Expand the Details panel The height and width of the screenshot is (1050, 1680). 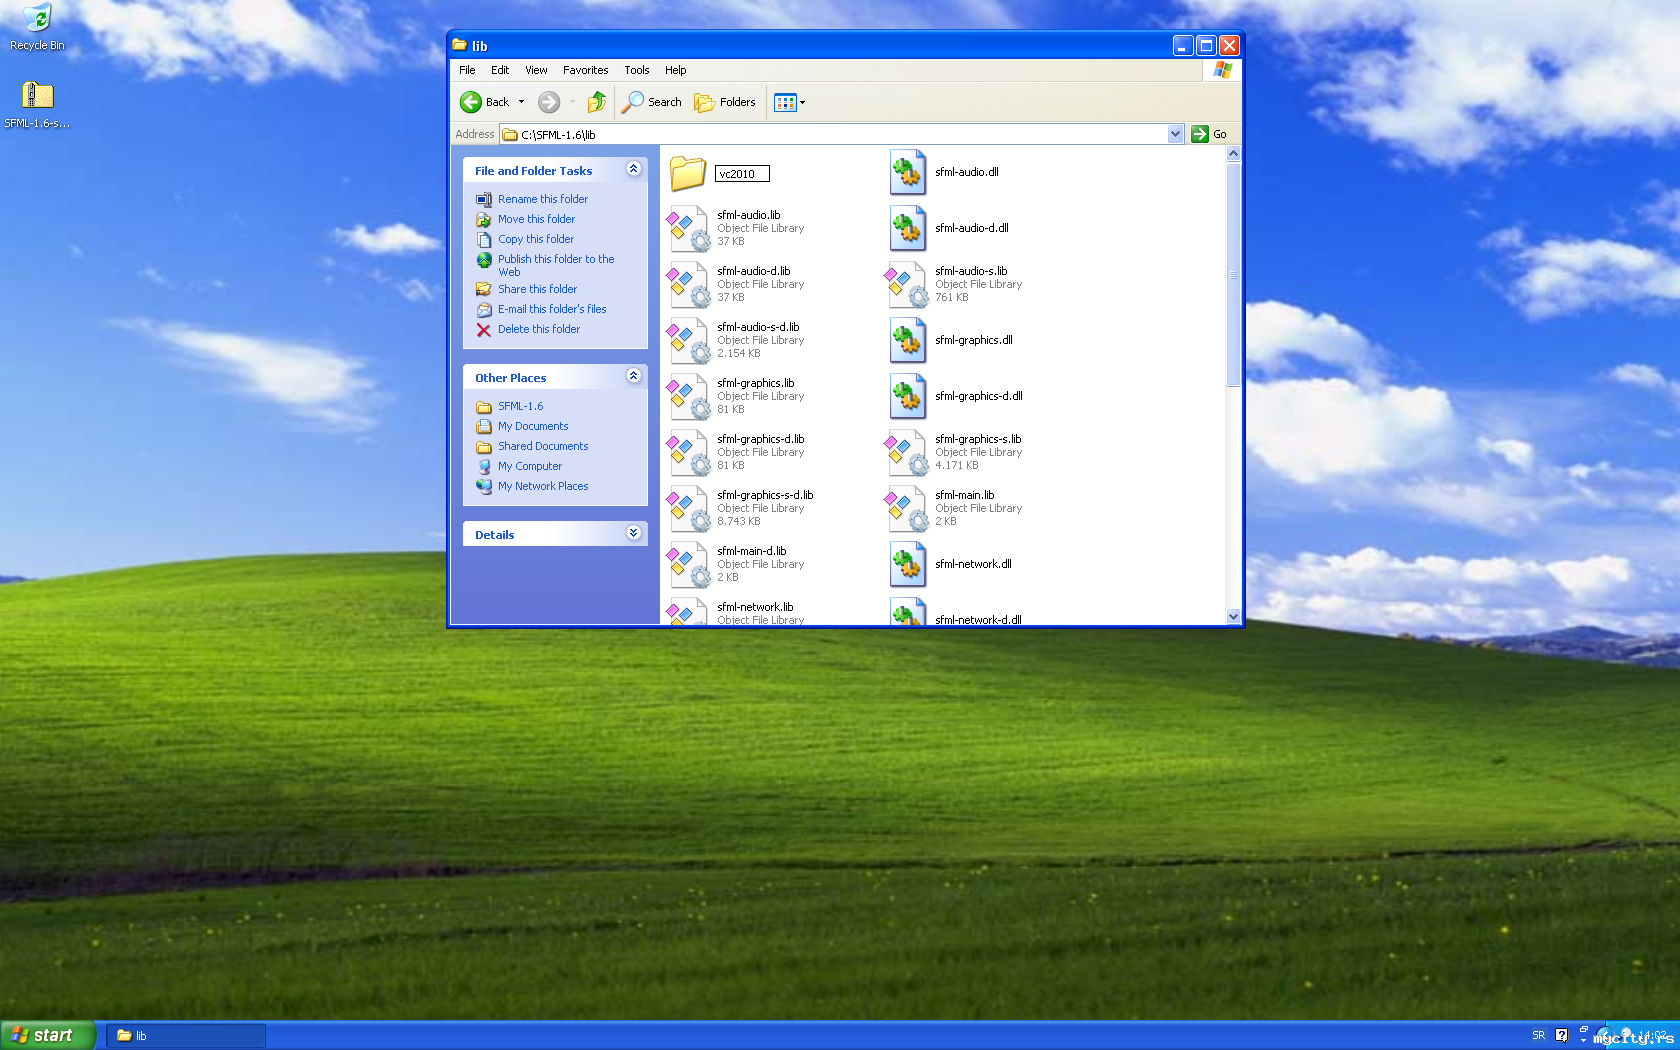pyautogui.click(x=633, y=533)
